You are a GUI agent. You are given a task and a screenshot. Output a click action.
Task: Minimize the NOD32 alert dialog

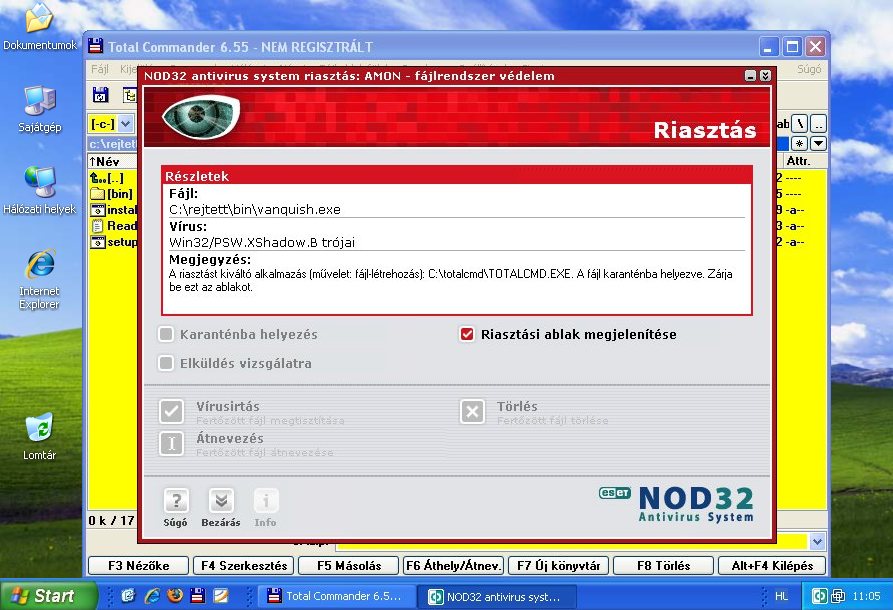coord(751,76)
